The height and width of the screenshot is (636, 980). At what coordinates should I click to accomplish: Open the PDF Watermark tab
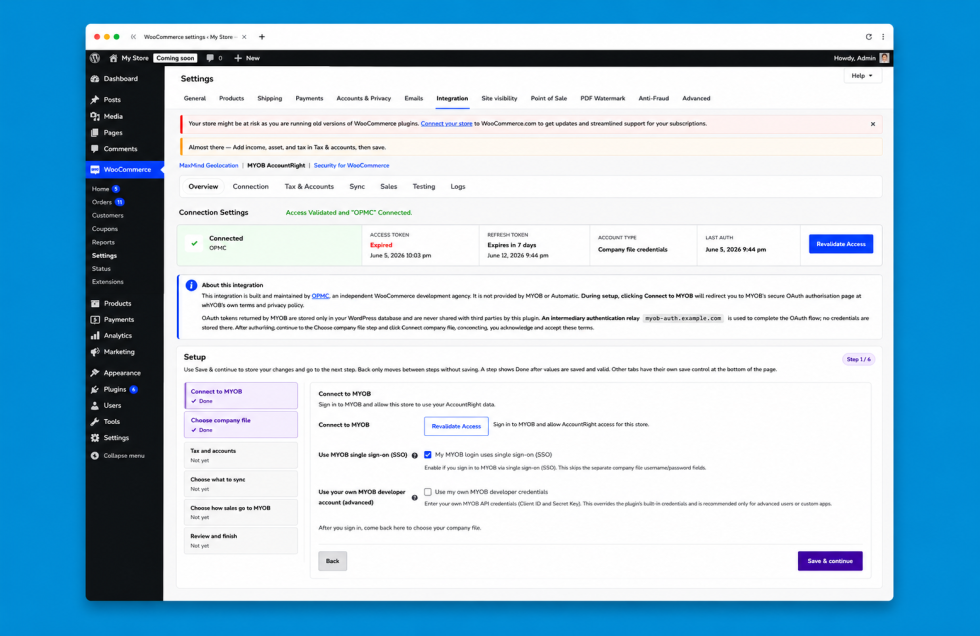[x=602, y=99]
